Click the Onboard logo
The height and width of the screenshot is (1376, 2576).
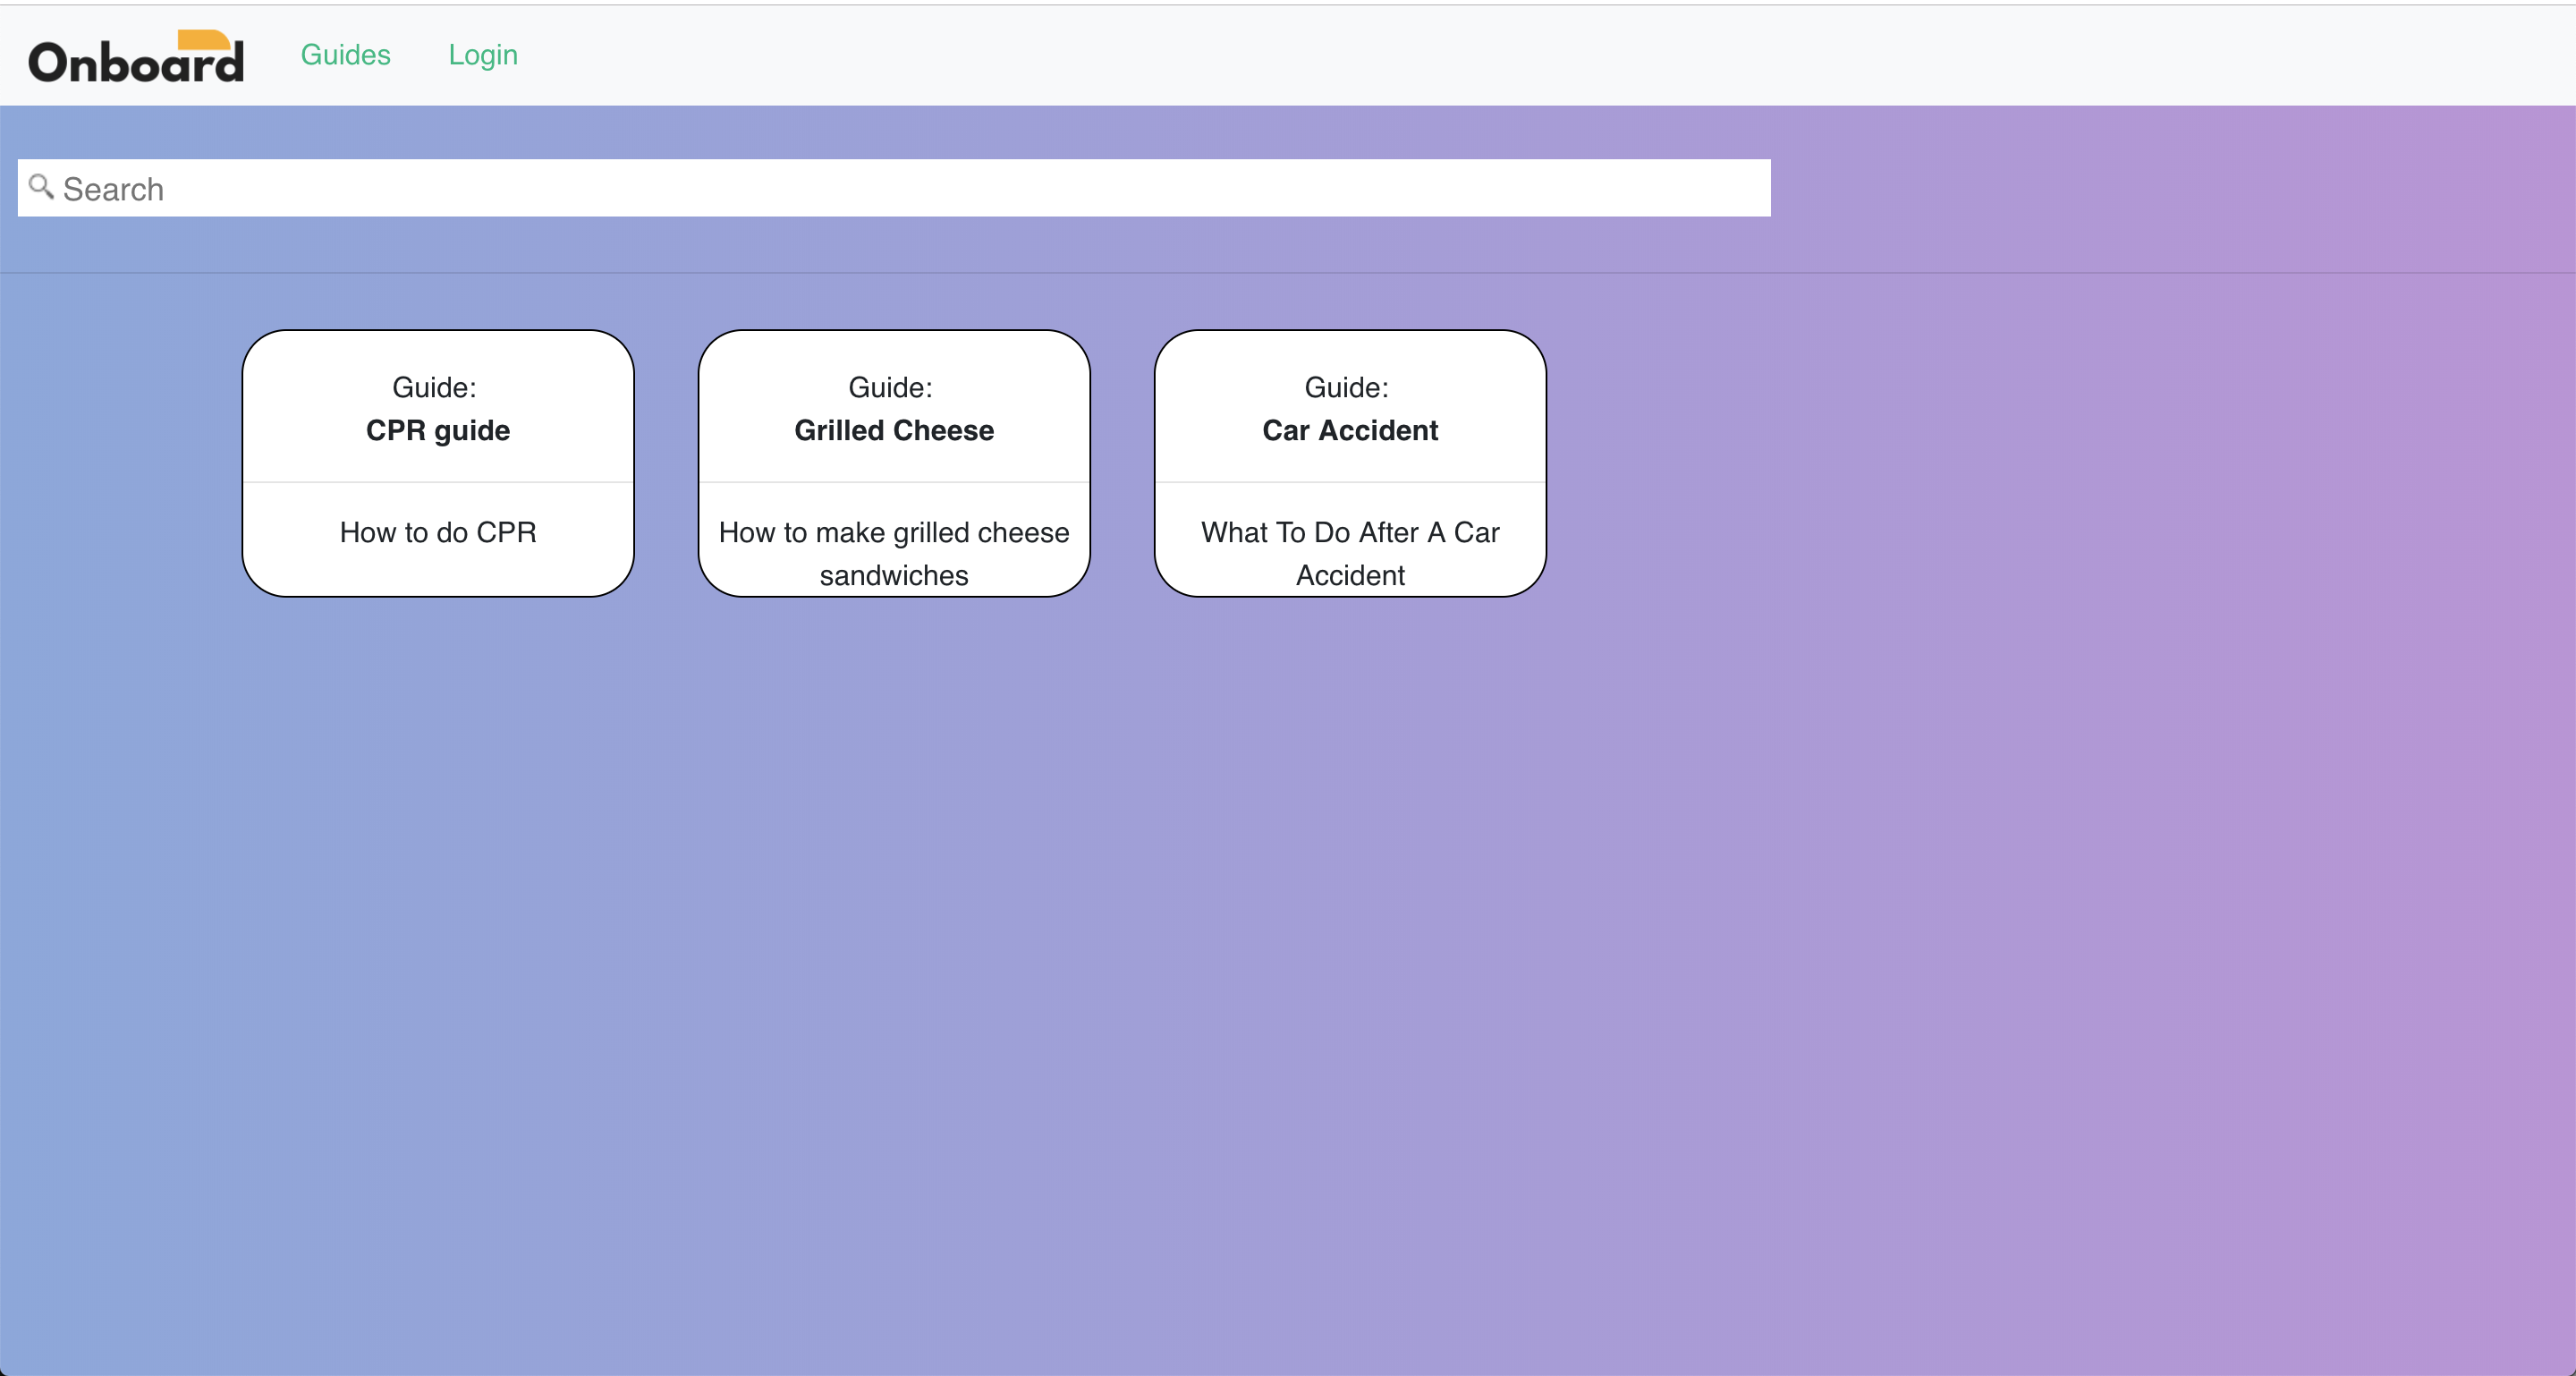[x=136, y=62]
